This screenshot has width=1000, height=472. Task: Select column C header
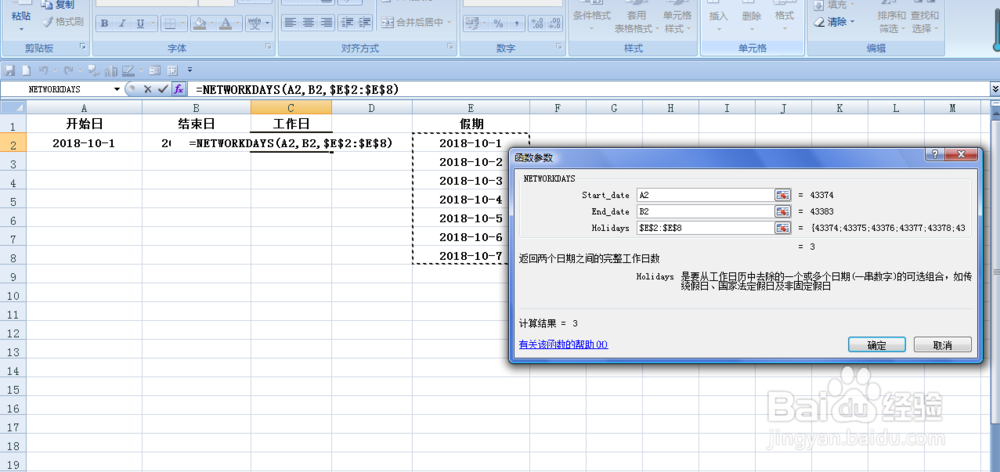pos(291,108)
